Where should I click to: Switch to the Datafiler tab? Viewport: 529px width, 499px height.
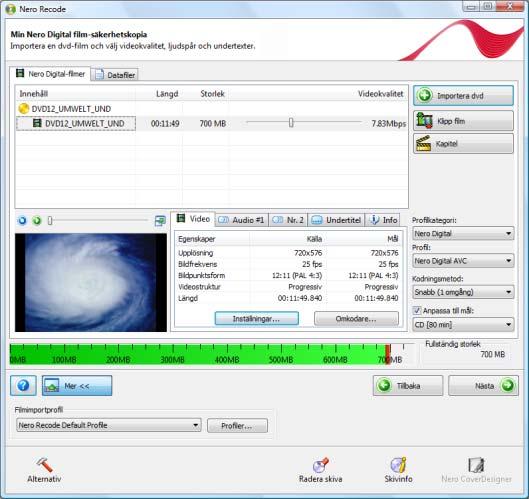pos(115,75)
